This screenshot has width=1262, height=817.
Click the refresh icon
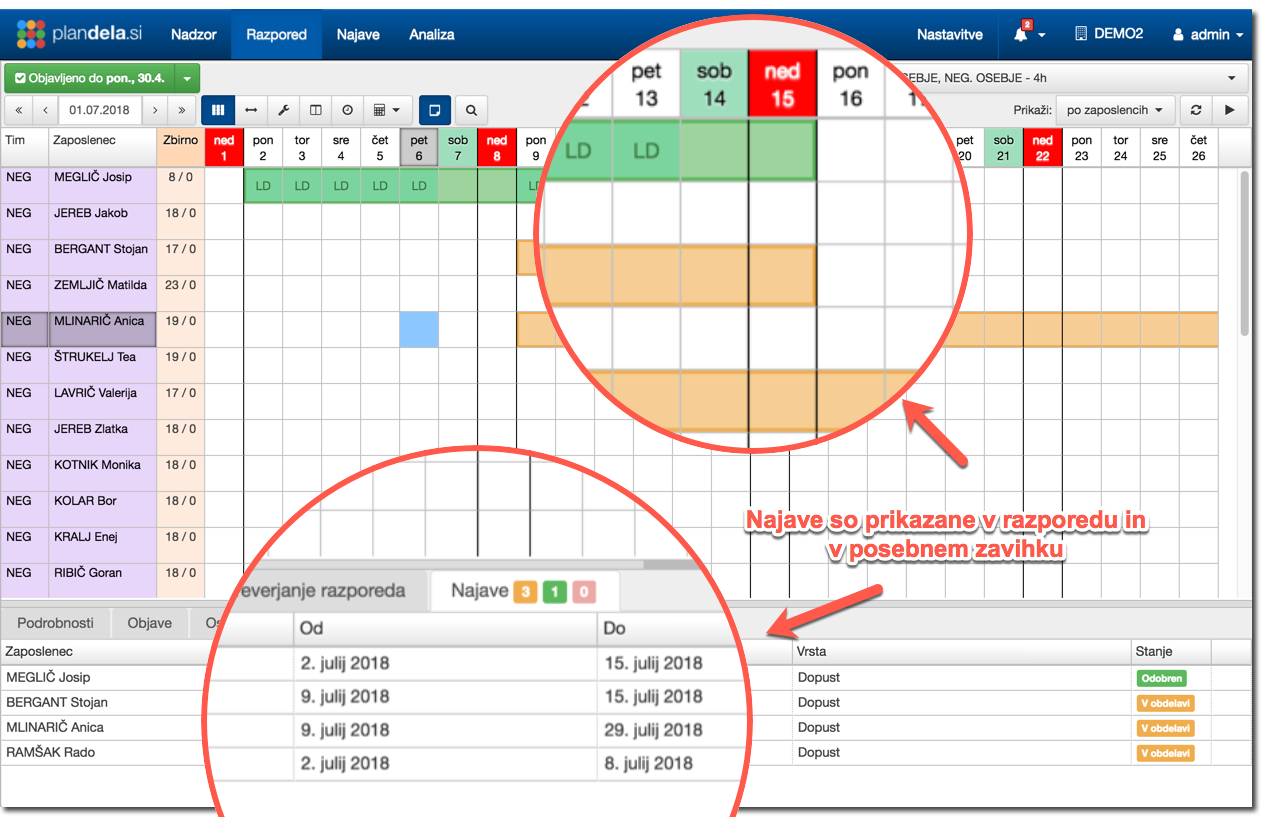[x=1195, y=110]
